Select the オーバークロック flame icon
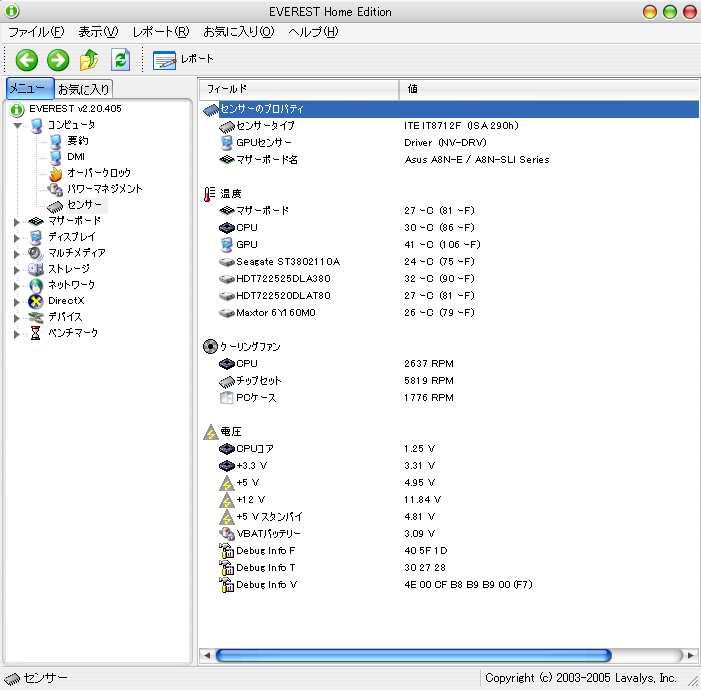 point(55,174)
